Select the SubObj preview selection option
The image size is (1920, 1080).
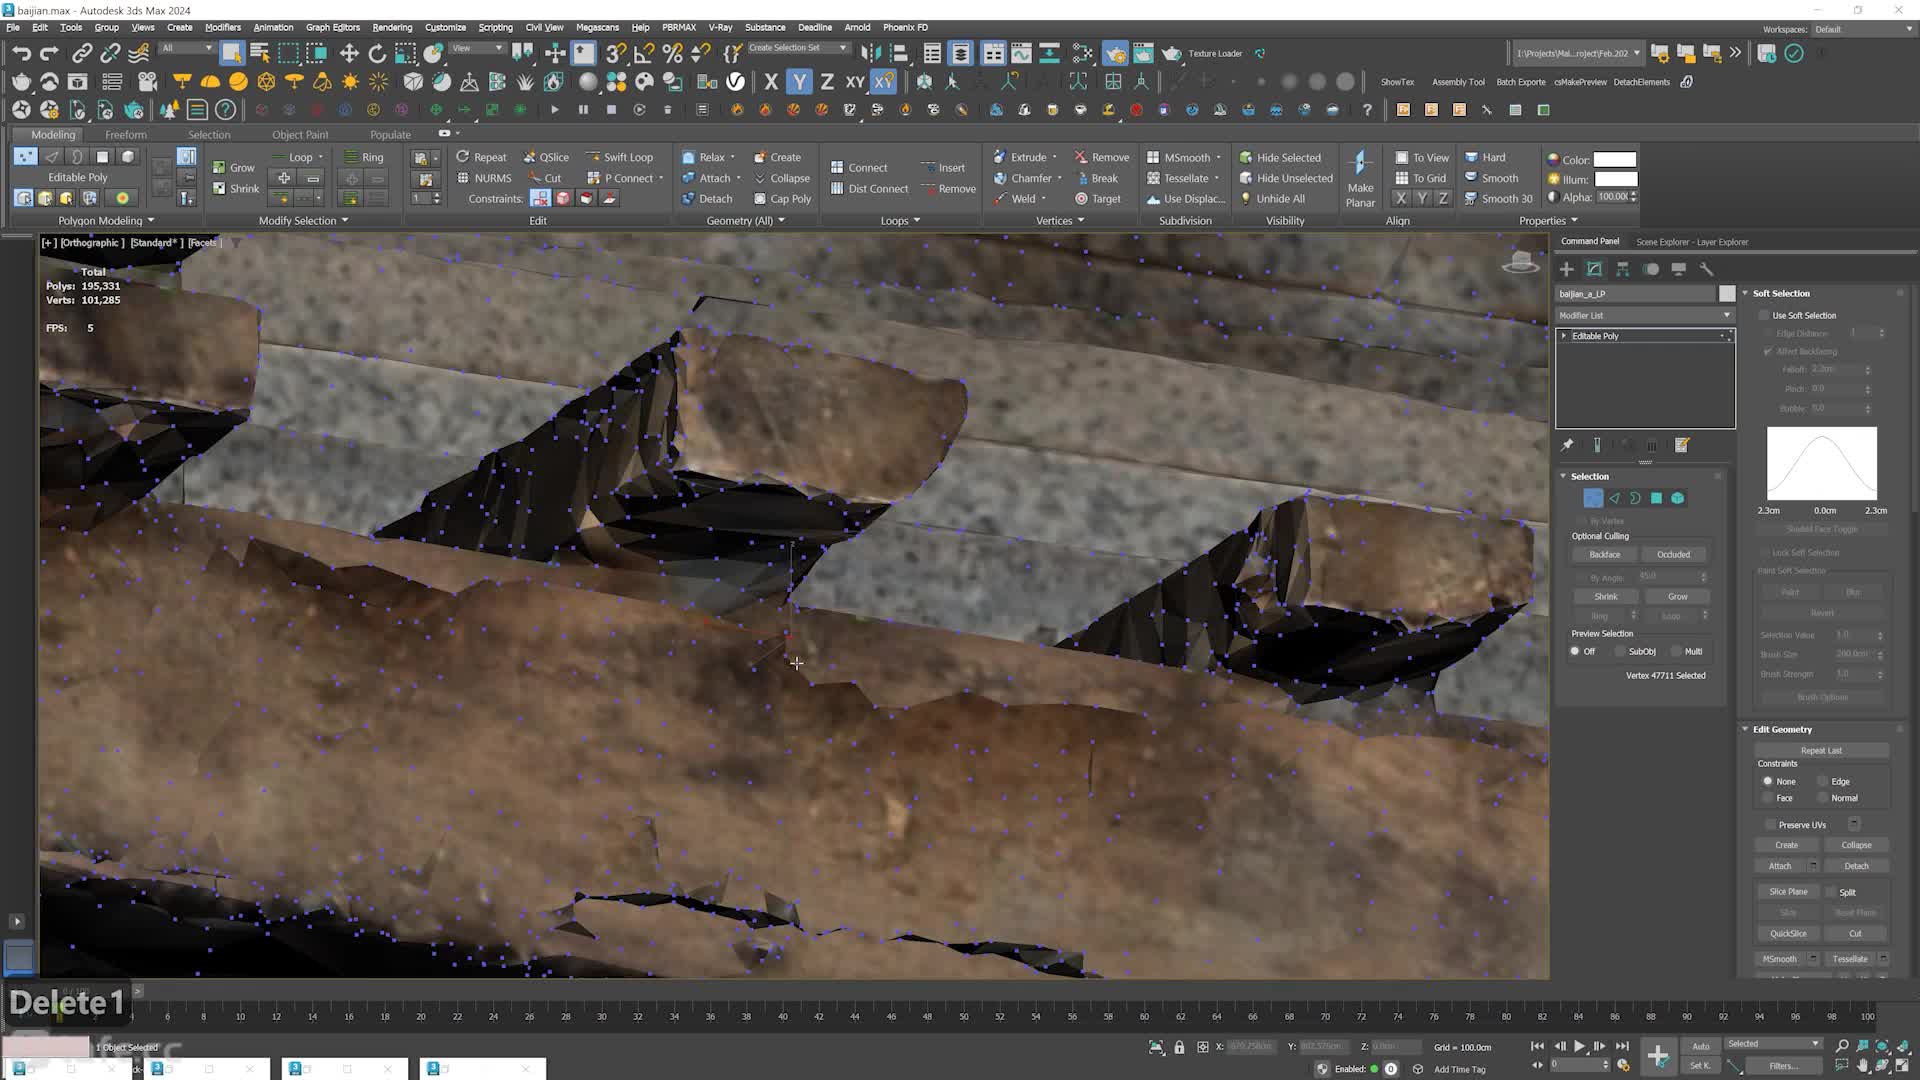tap(1621, 651)
